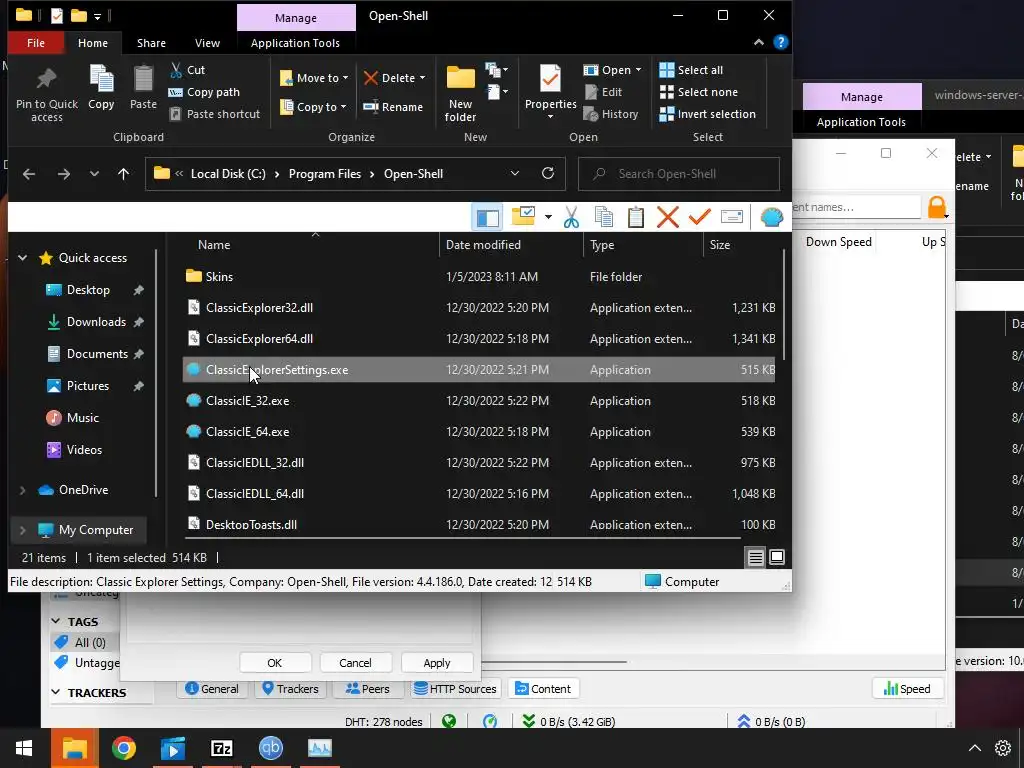This screenshot has height=768, width=1024.
Task: Click Manage tab in Open-Shell window
Action: (x=296, y=18)
